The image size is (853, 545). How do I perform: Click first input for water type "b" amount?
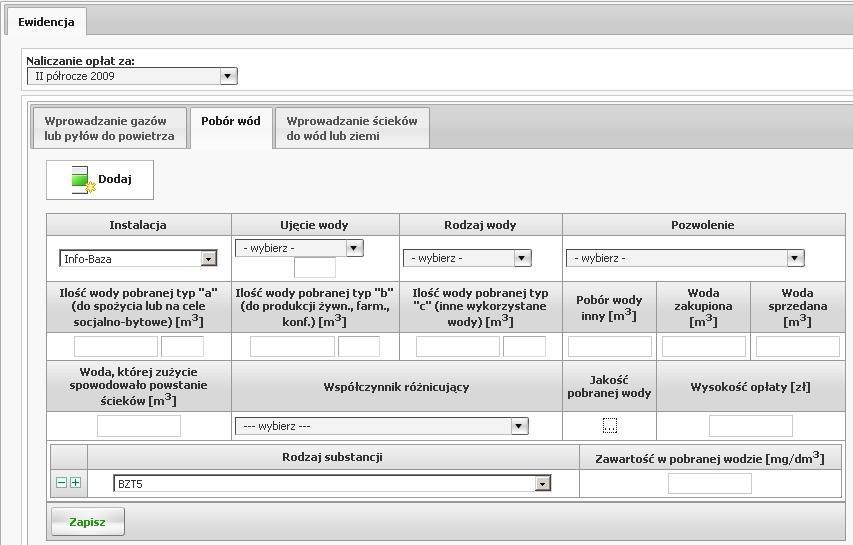click(x=292, y=346)
